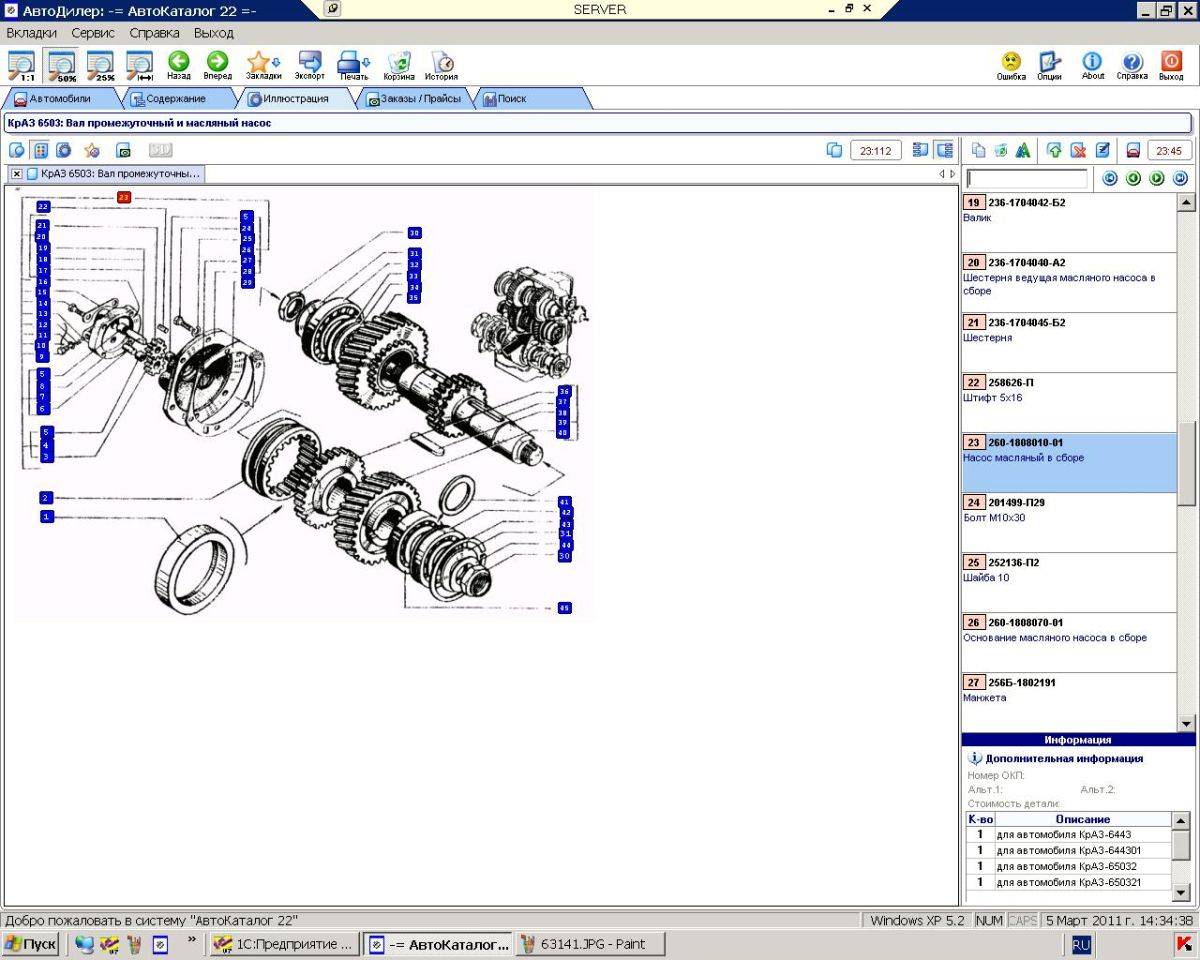This screenshot has height=960, width=1200.
Task: Set zoom to the 1:1 magnifier icon
Action: click(x=21, y=65)
